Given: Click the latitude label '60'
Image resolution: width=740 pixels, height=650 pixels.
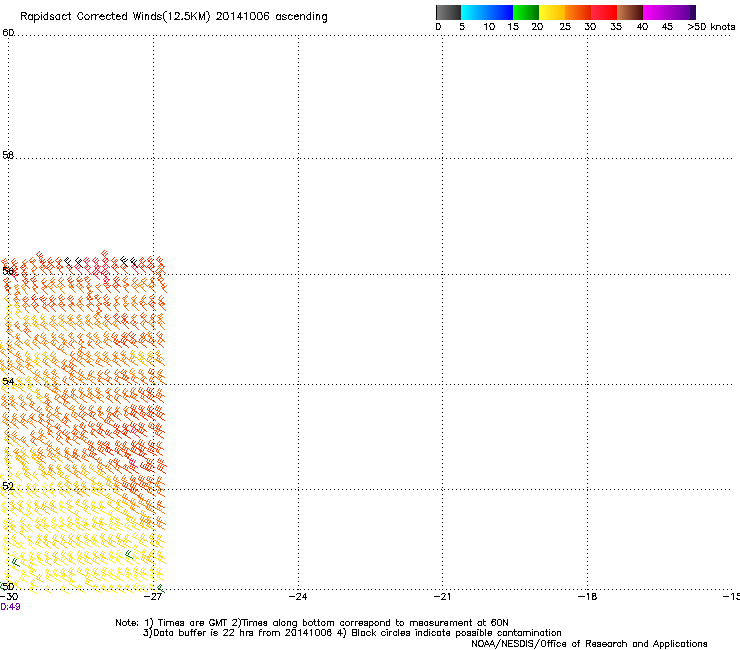Looking at the screenshot, I should coord(8,33).
